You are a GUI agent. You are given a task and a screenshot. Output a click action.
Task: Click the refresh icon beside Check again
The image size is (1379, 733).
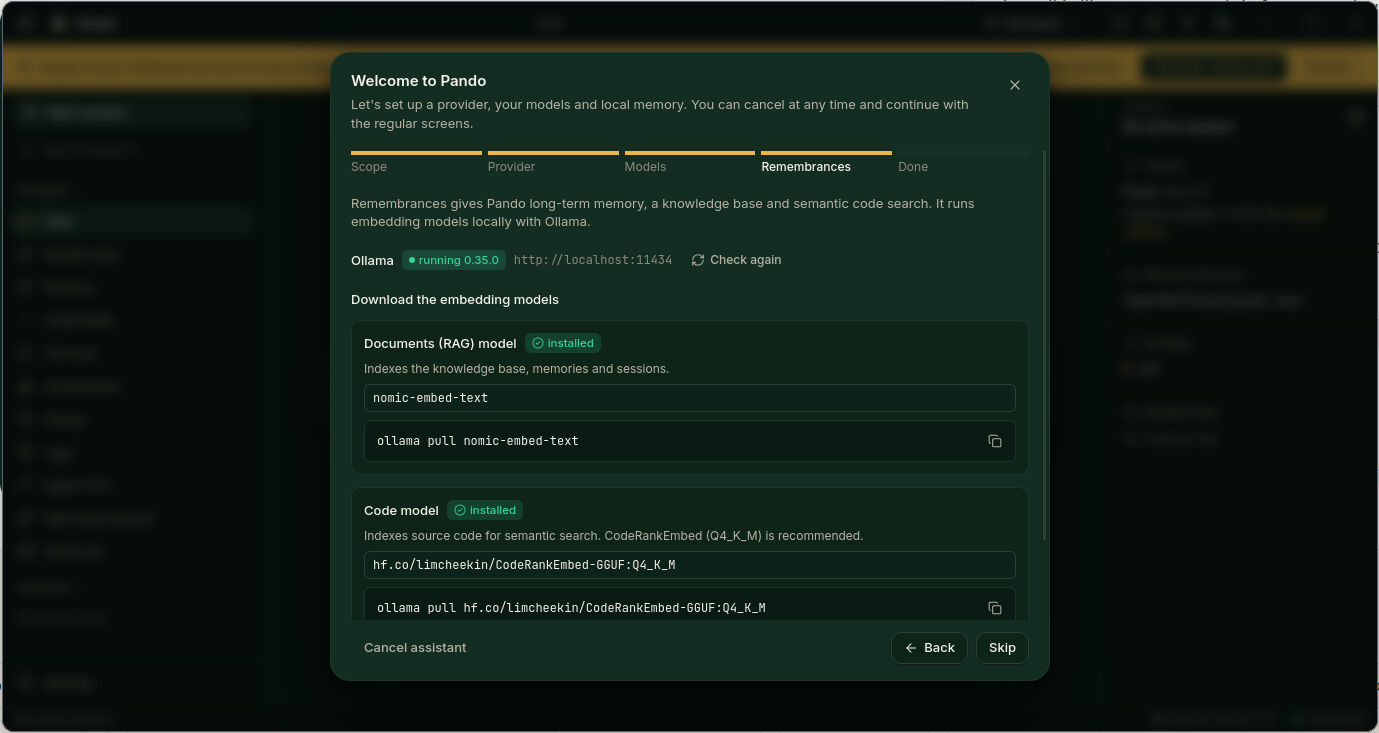point(698,260)
